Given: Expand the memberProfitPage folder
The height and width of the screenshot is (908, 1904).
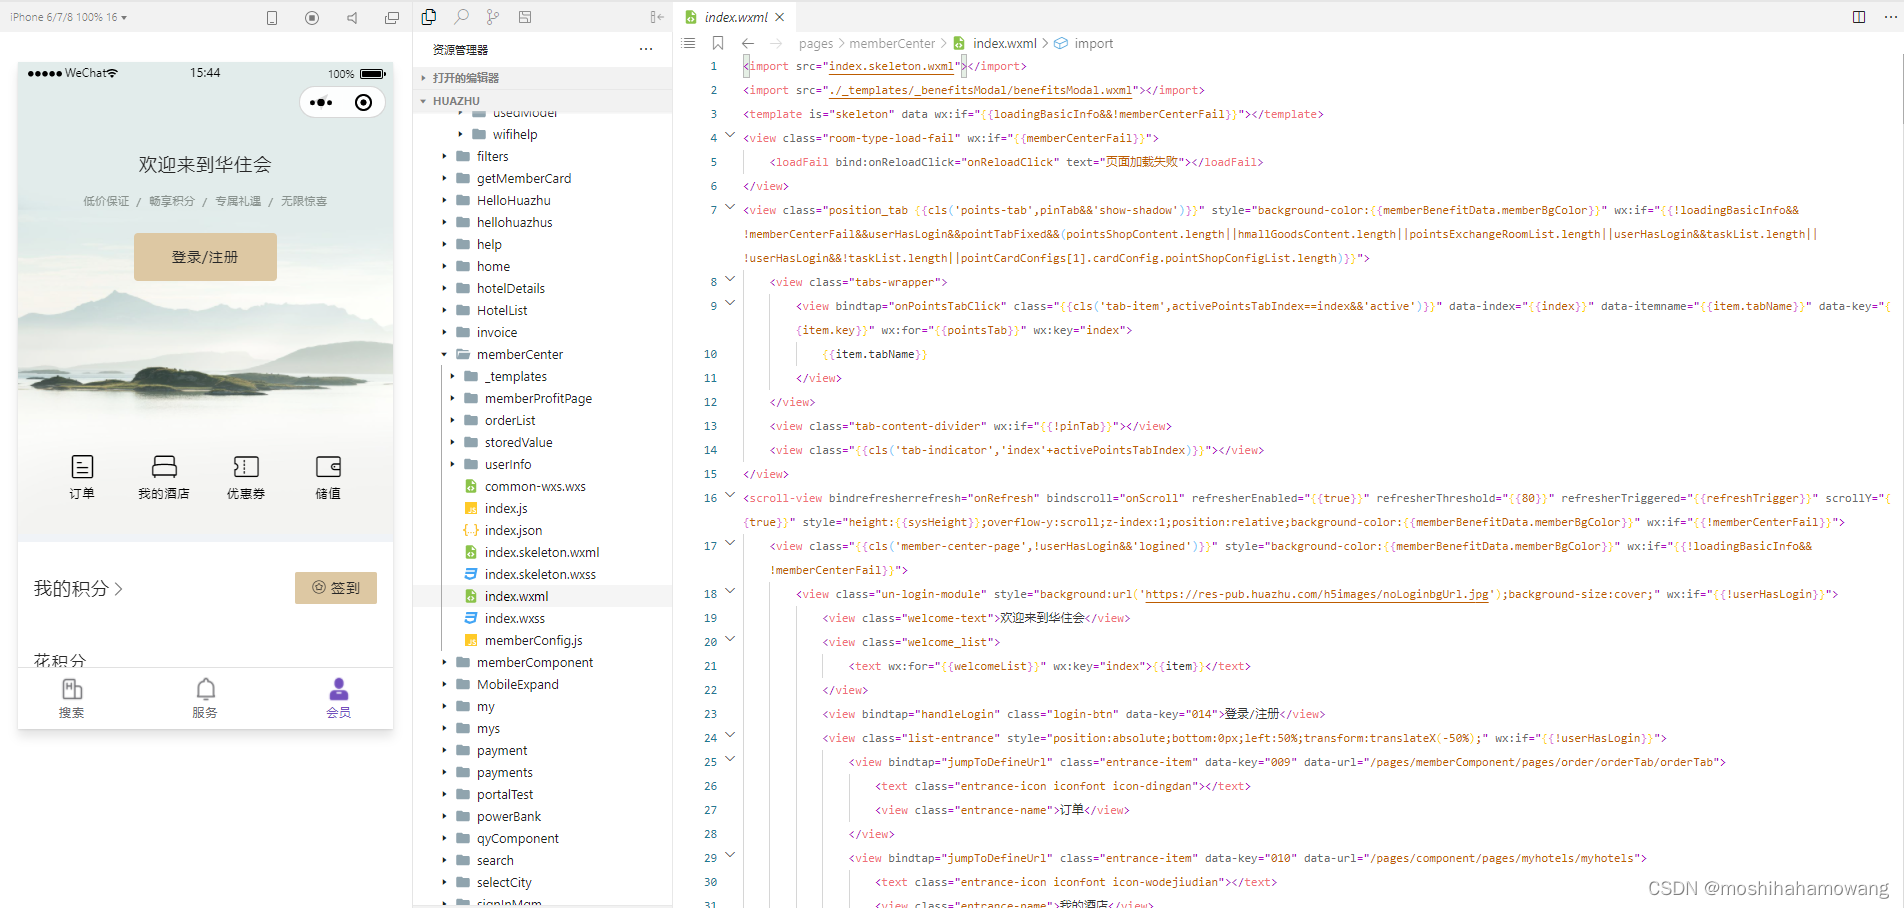Looking at the screenshot, I should [542, 398].
